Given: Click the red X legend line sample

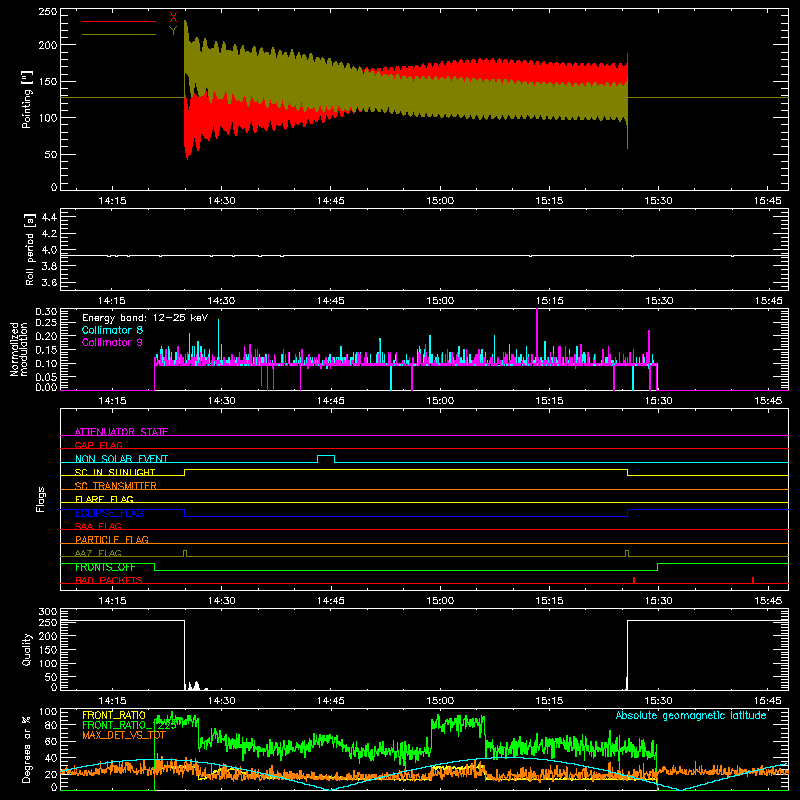Looking at the screenshot, I should tap(119, 21).
